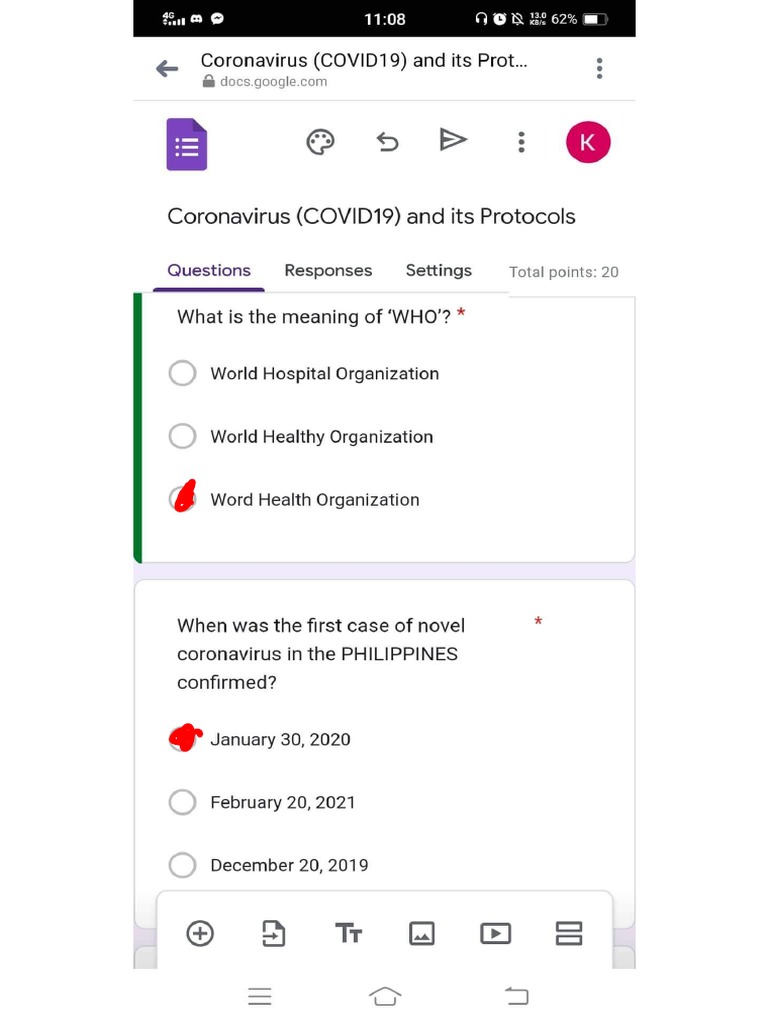768x1024 pixels.
Task: Open the K account avatar
Action: pos(588,142)
